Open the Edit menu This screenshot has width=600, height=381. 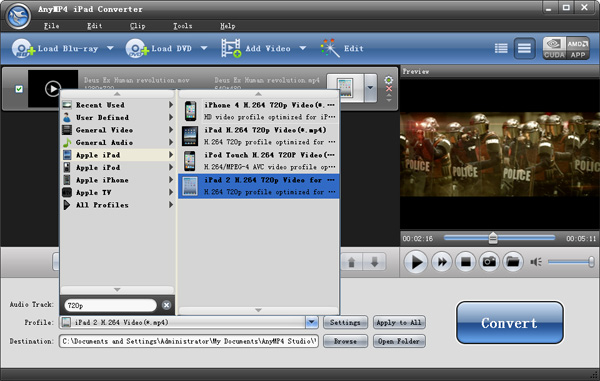[x=95, y=26]
